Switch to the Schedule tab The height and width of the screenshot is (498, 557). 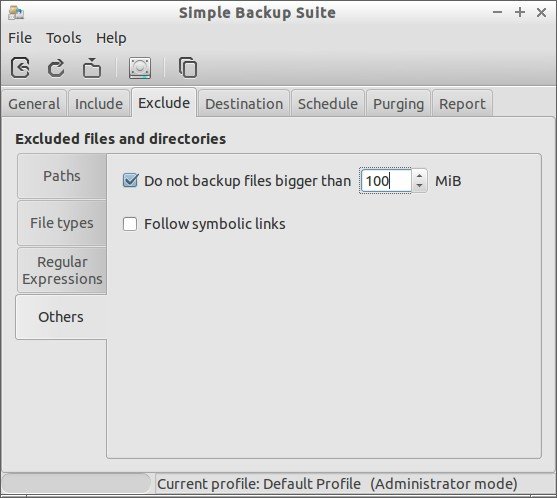(x=328, y=103)
